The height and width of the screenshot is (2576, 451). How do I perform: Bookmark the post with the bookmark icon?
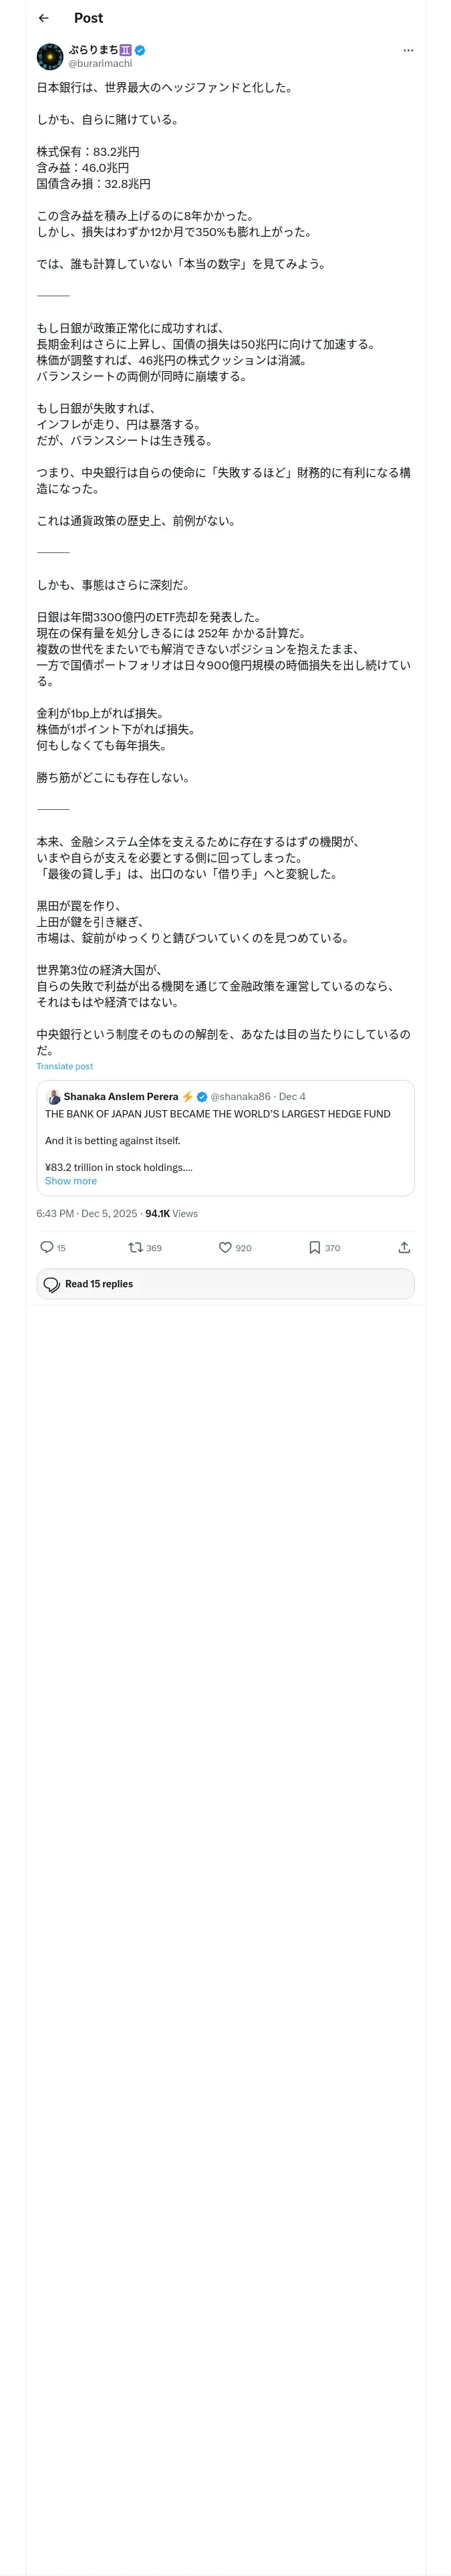[314, 1247]
